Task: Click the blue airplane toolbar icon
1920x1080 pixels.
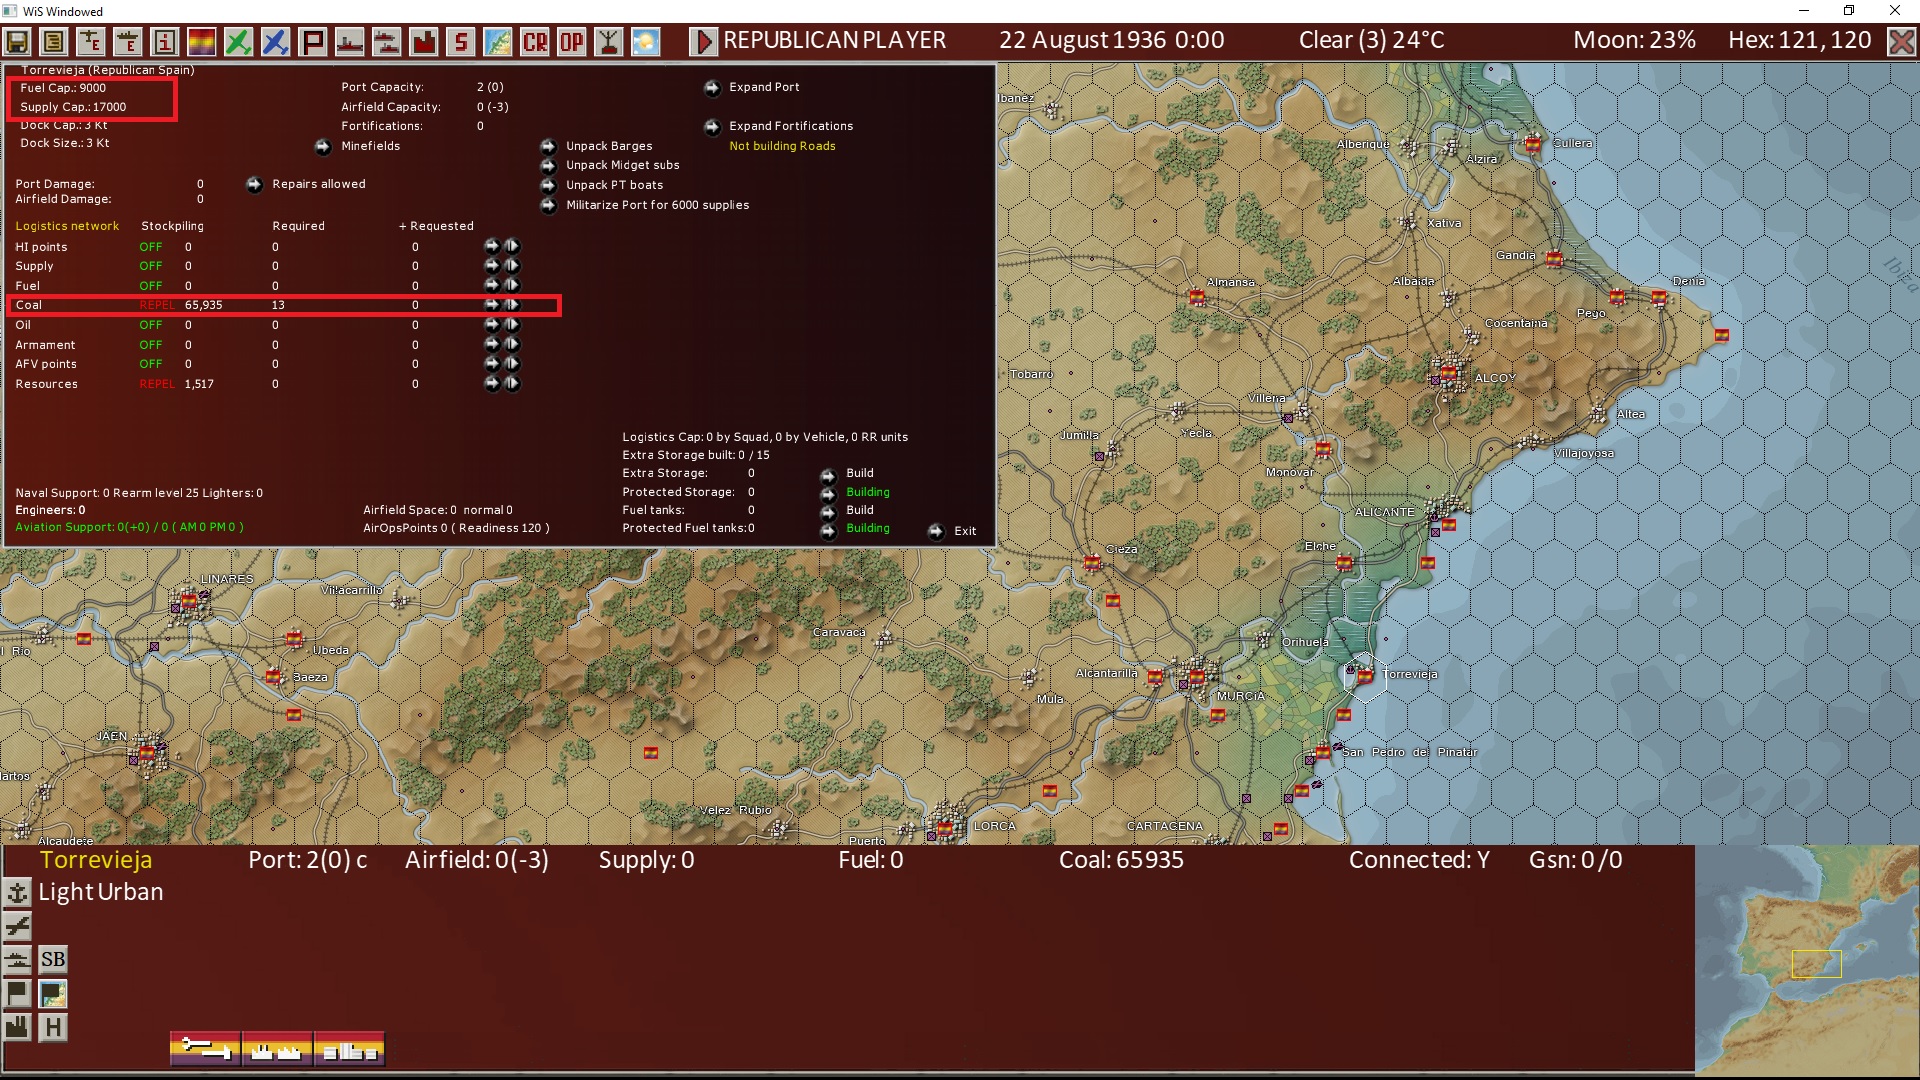Action: (x=276, y=42)
